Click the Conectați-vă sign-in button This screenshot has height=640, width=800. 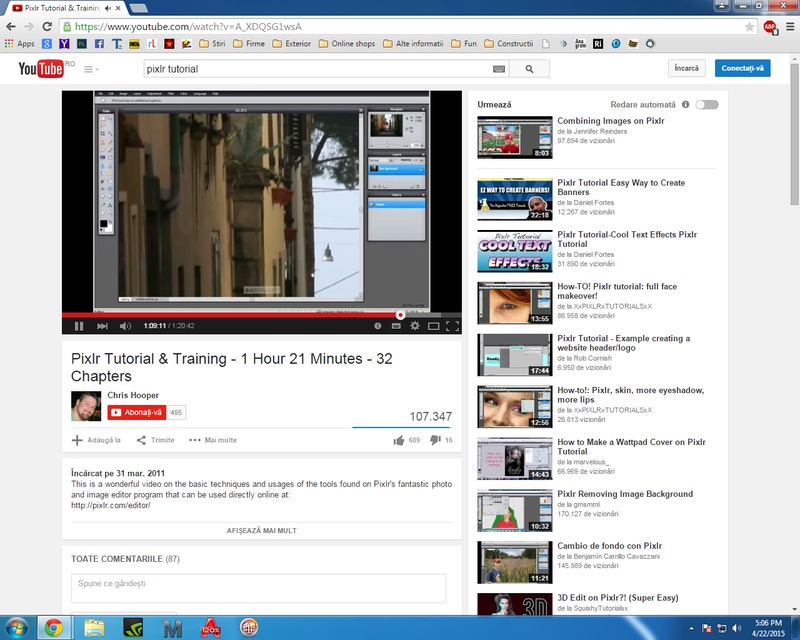pos(742,68)
